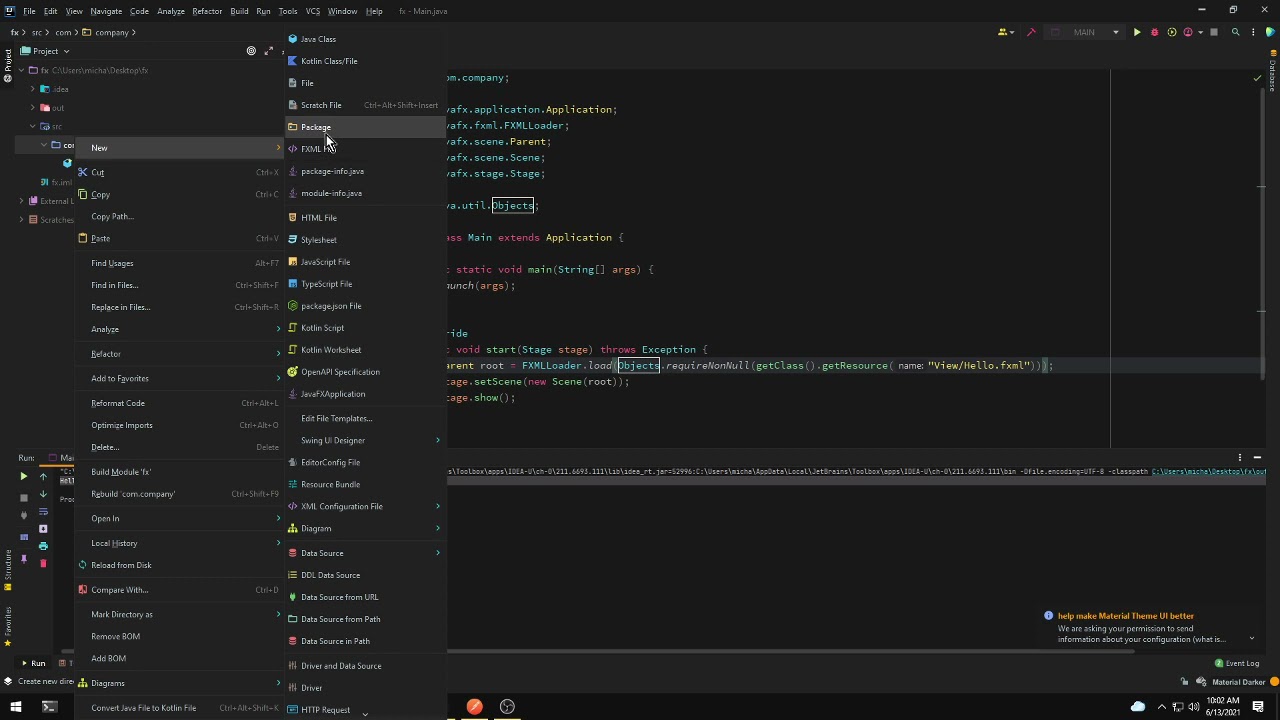Open Run panel three-dots options
This screenshot has height=720, width=1280.
pyautogui.click(x=1240, y=457)
